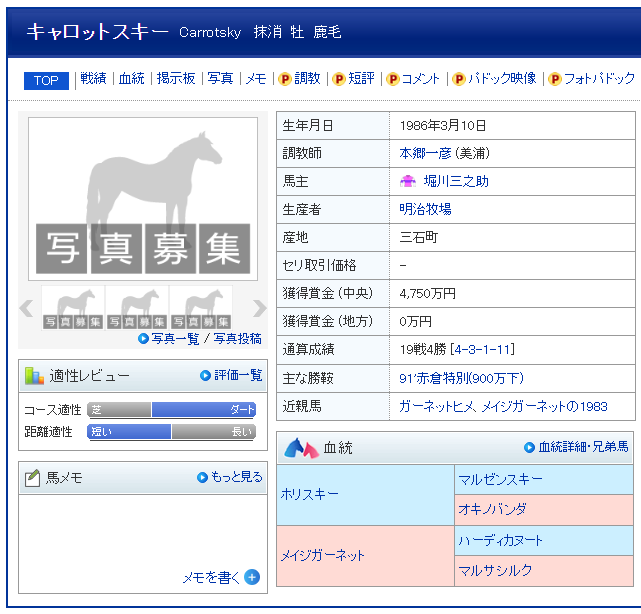
Task: Click the previous photo arrow in thumbnail carousel
Action: pos(27,308)
